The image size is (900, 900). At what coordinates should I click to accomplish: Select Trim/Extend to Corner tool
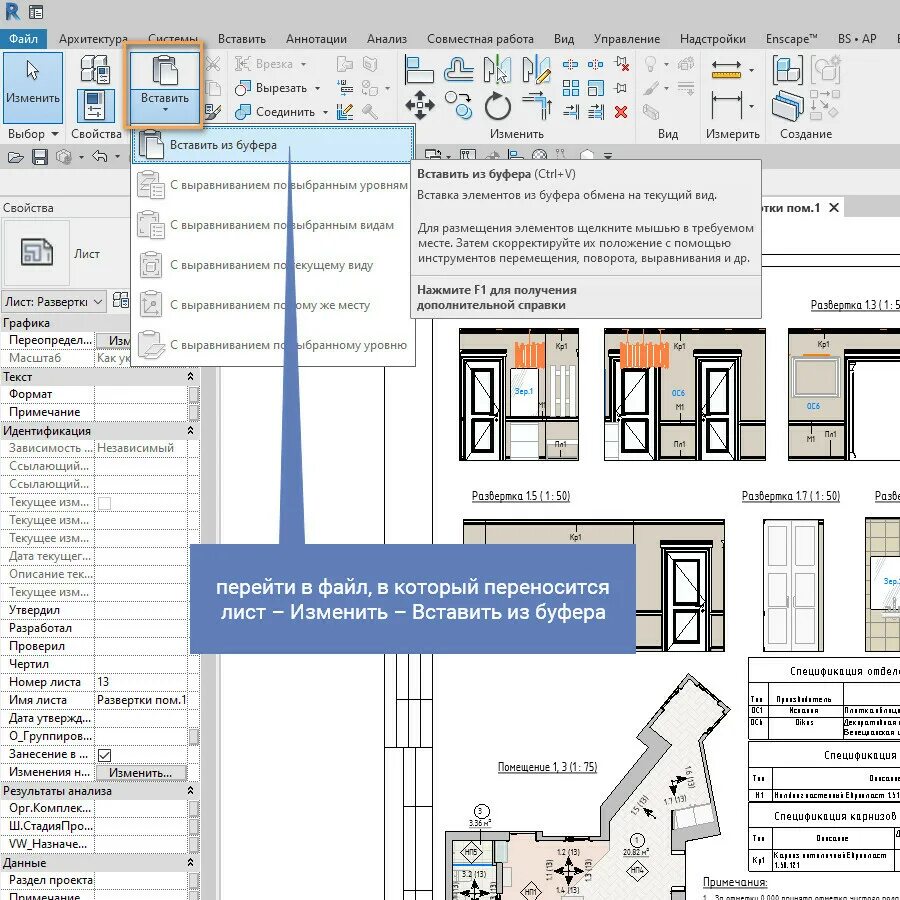[x=537, y=106]
